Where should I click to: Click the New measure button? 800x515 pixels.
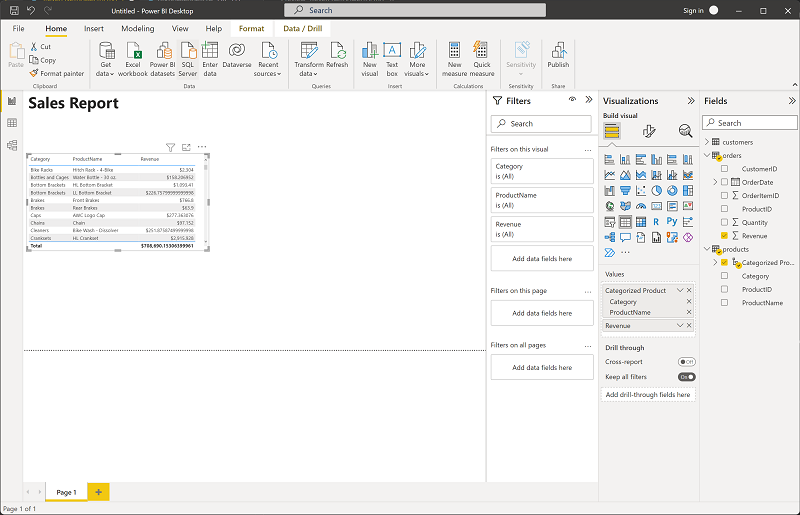455,59
